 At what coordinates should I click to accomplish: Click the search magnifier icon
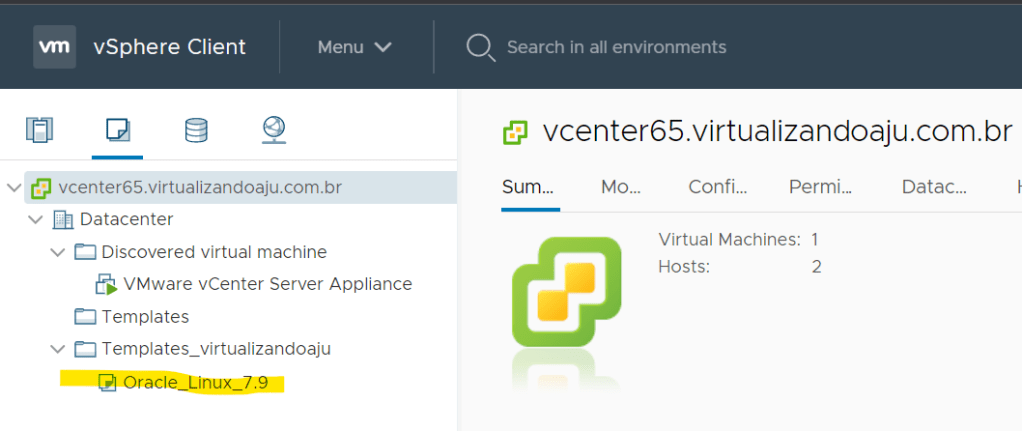point(480,47)
